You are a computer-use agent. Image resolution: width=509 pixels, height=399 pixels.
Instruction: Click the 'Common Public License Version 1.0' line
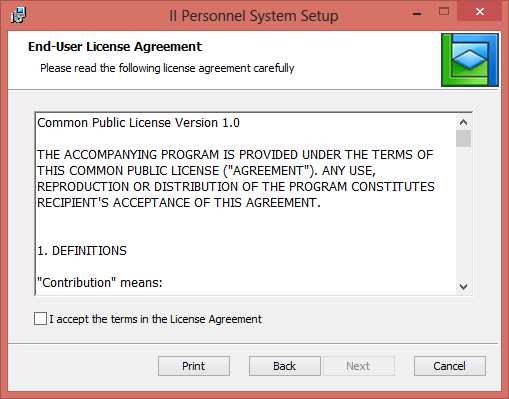138,123
